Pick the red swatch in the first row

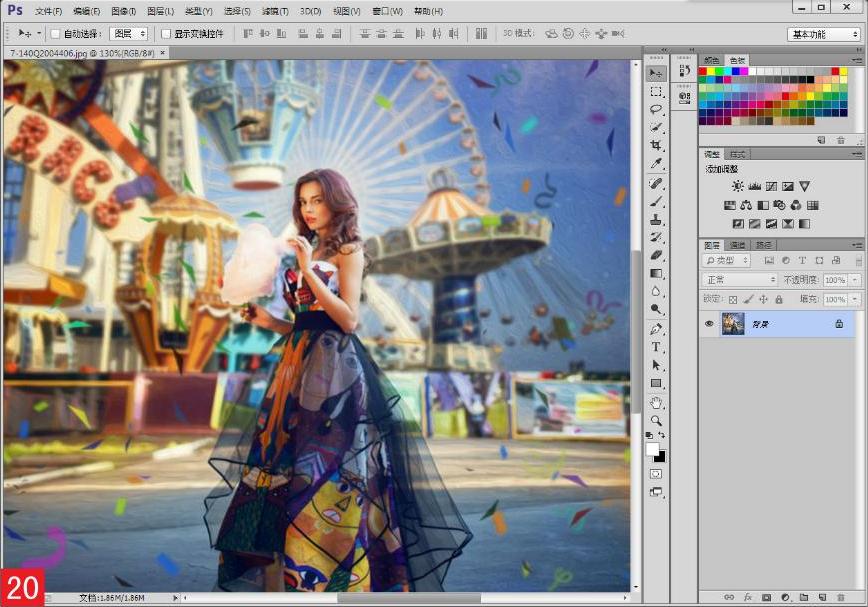tap(702, 71)
